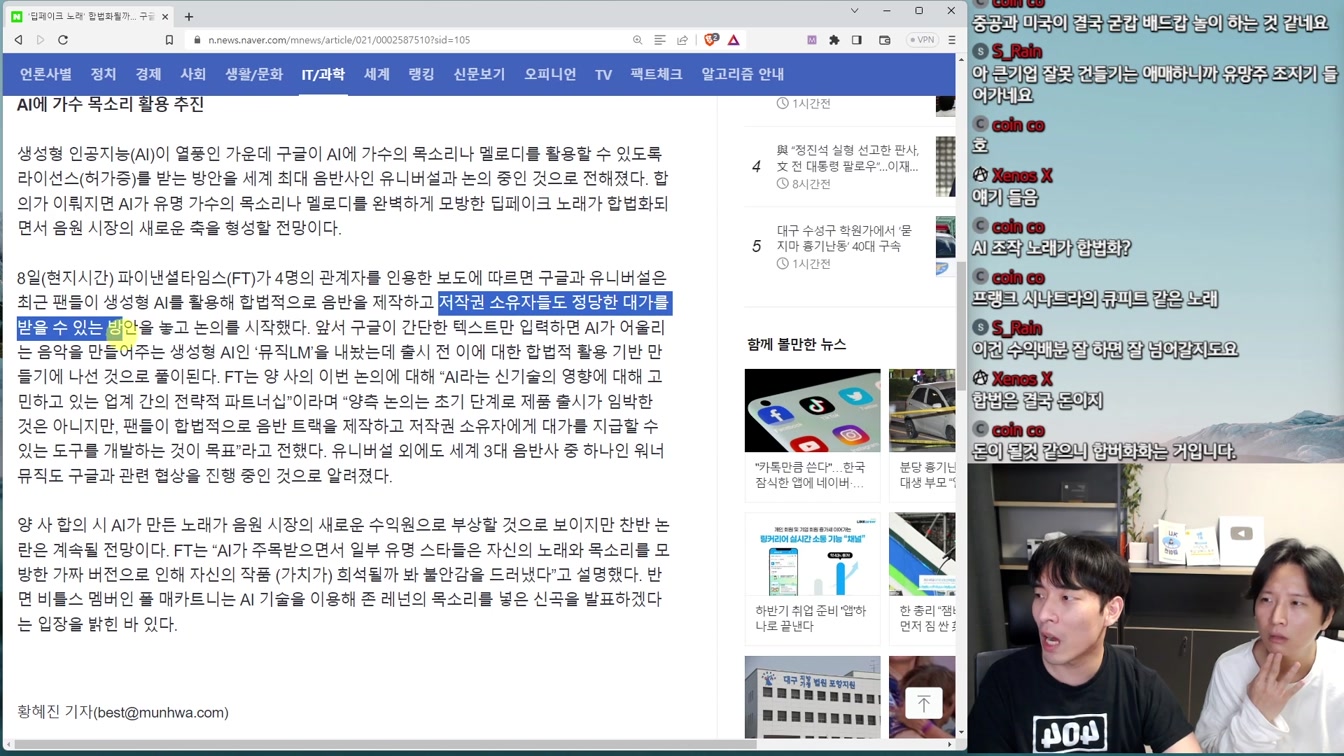Click the 대구 법원 building thumbnail

pos(812,697)
